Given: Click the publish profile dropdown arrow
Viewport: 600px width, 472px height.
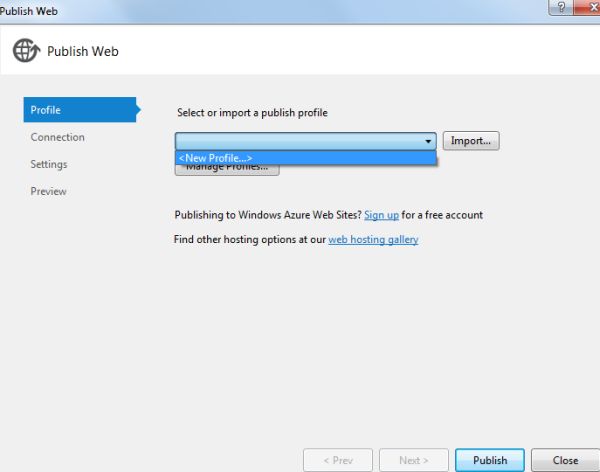Looking at the screenshot, I should 428,141.
